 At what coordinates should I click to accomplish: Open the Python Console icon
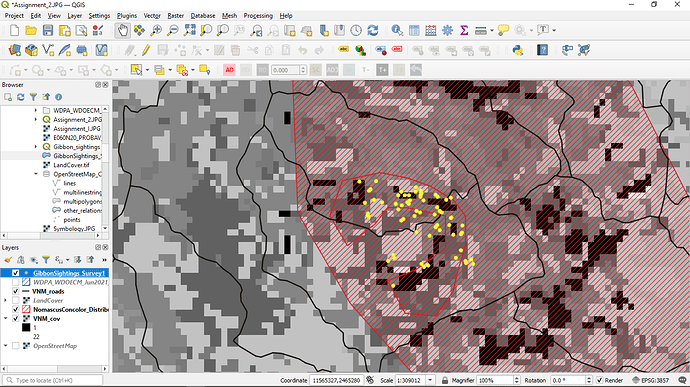(518, 50)
